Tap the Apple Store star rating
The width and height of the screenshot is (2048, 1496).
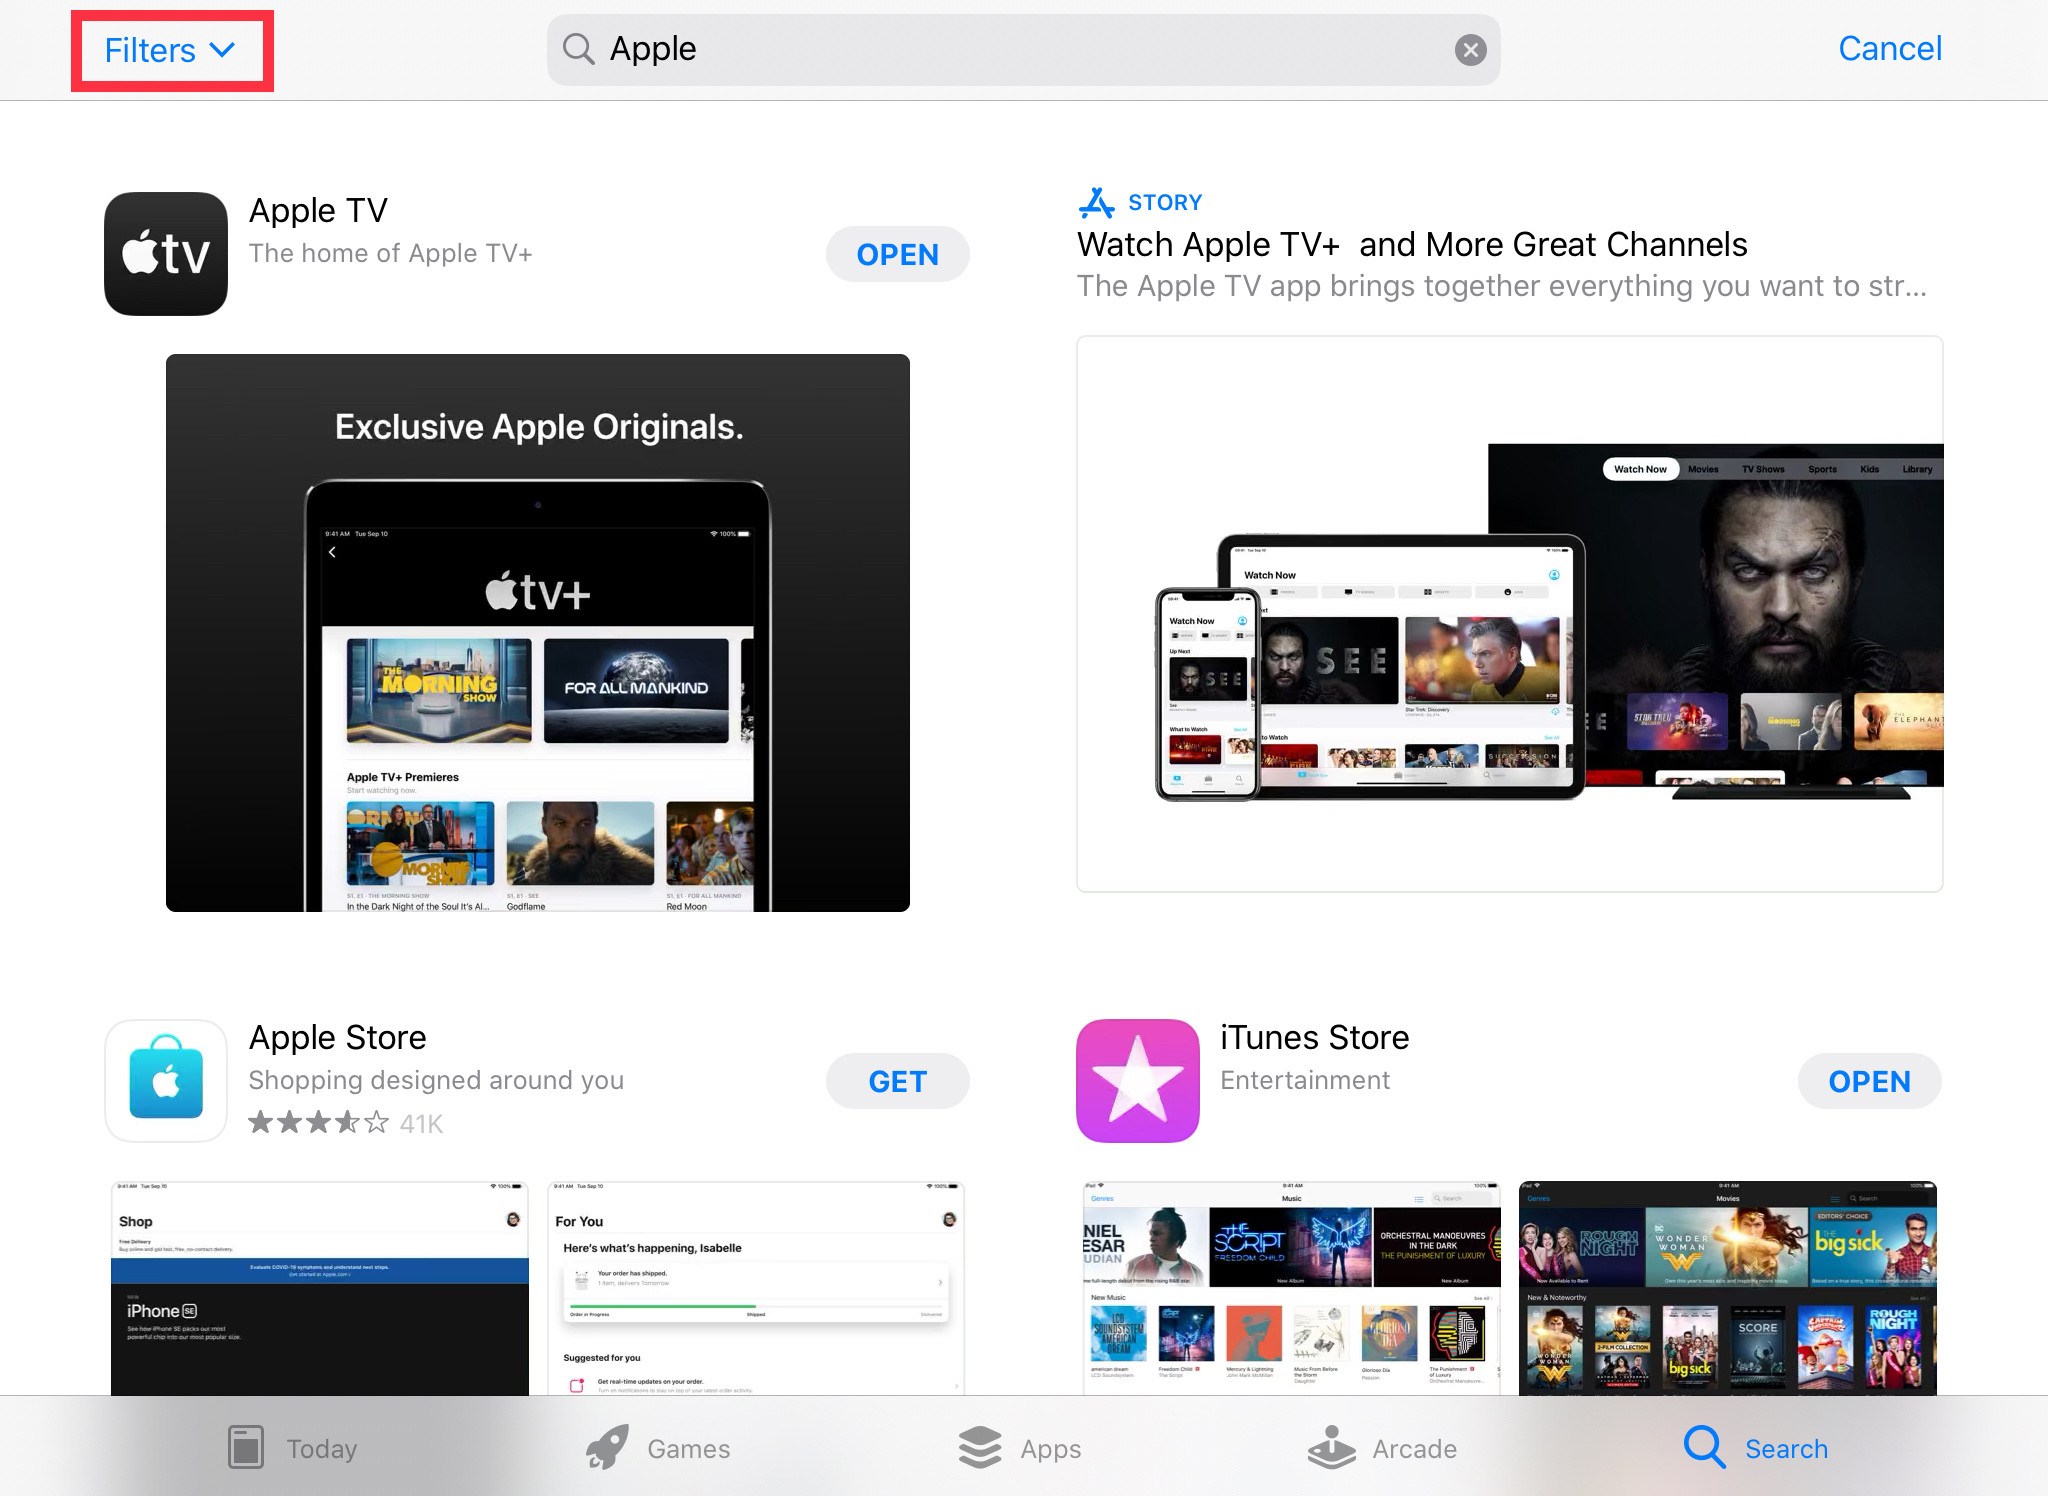318,1123
